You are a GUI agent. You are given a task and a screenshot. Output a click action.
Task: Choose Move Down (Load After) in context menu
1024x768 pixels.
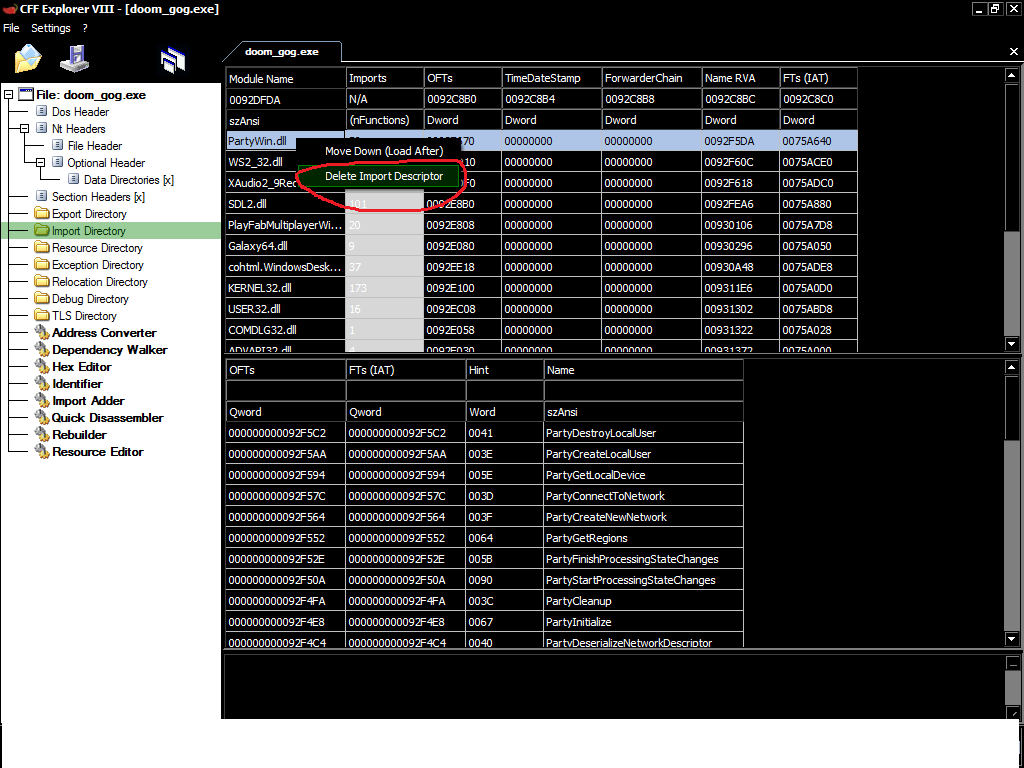(384, 151)
